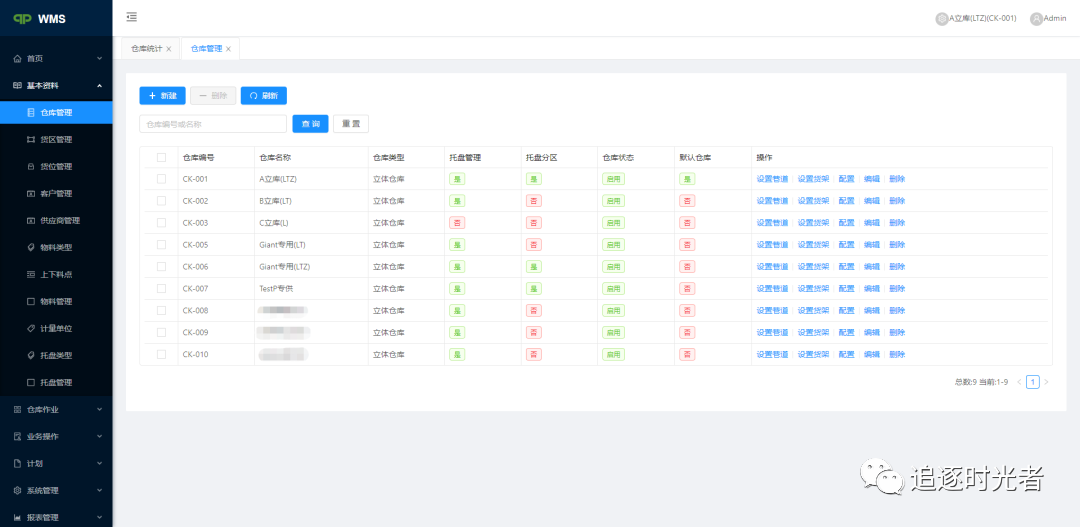Screen dimensions: 1080x527
Task: Check the CK-003 row checkbox
Action: coord(161,223)
